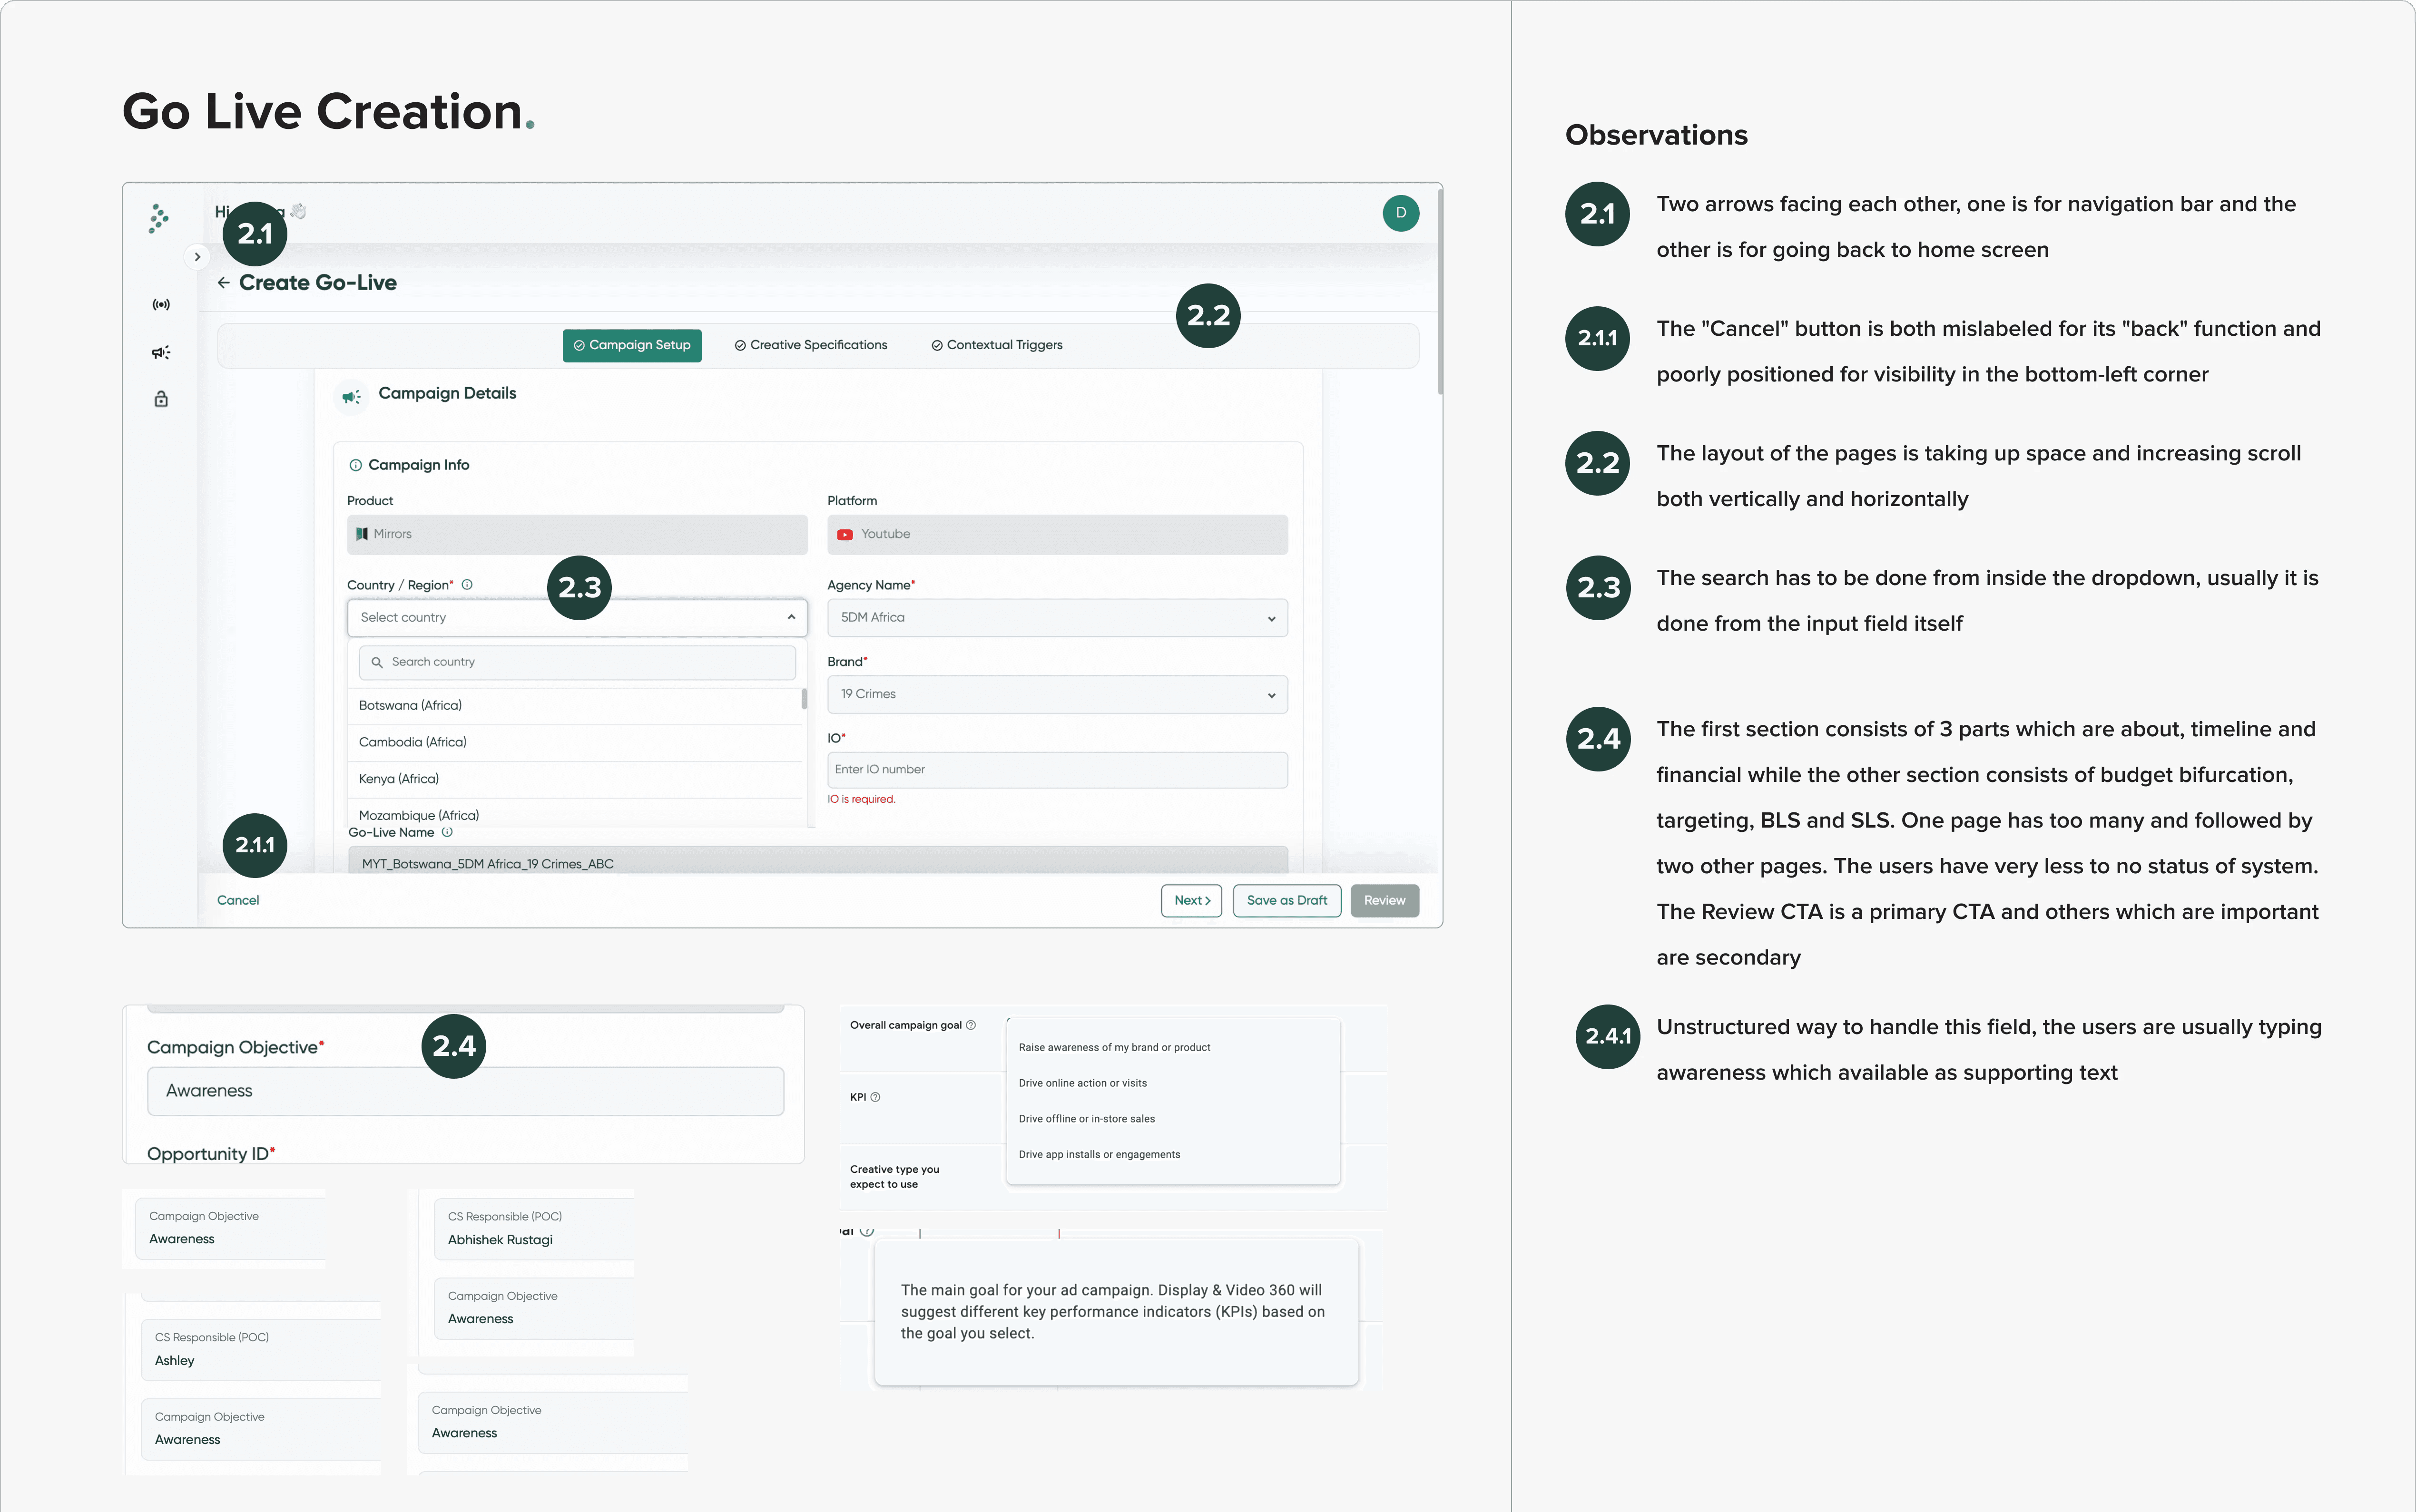The image size is (2416, 1512).
Task: Click the info icon beside Go-Live Name
Action: pos(447,832)
